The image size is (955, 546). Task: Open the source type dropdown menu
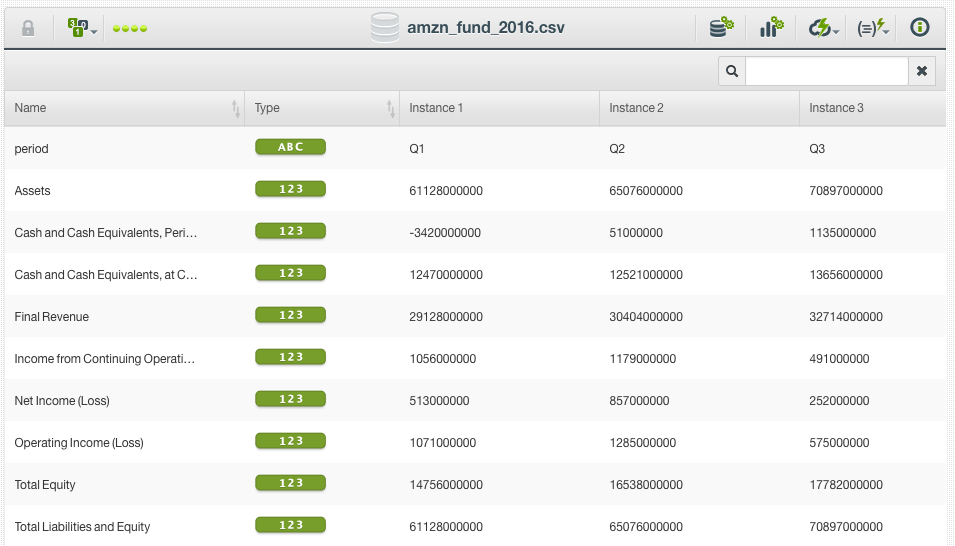tap(82, 28)
